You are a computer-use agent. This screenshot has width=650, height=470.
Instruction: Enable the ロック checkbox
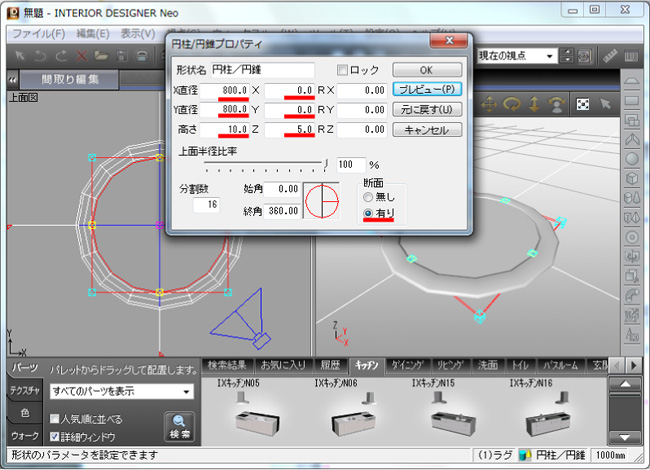[343, 71]
